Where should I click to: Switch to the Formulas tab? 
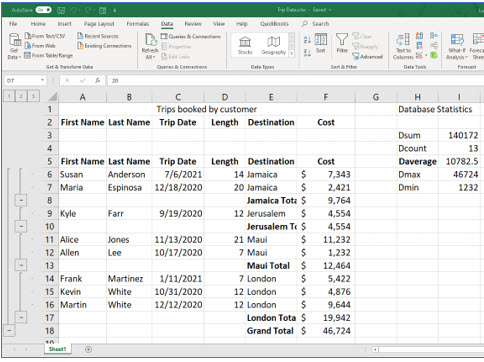138,24
